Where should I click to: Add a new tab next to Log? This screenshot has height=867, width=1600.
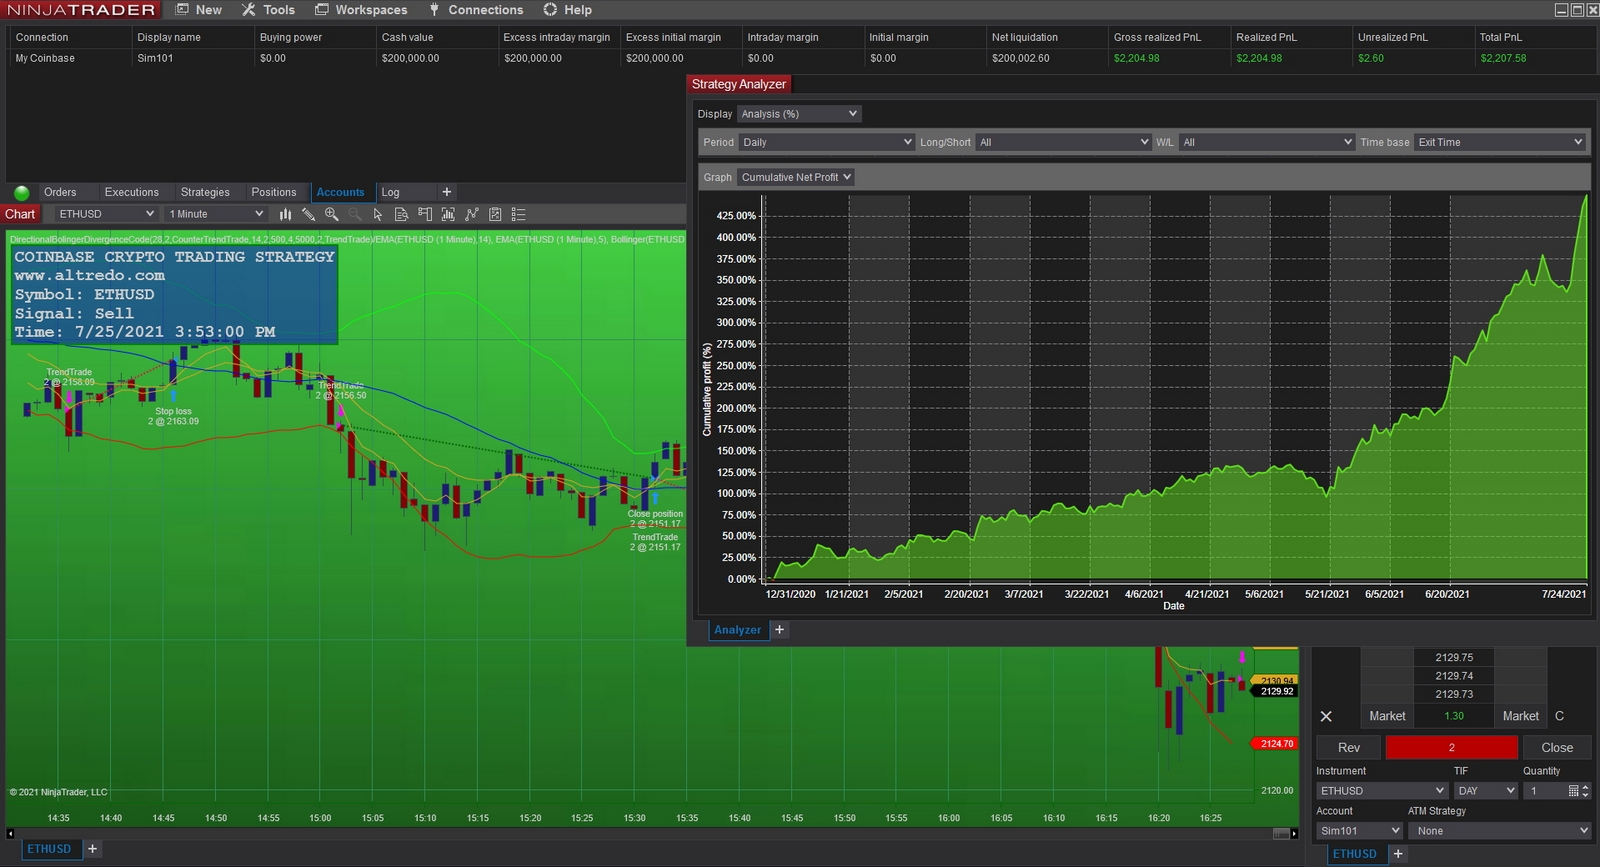coord(447,192)
